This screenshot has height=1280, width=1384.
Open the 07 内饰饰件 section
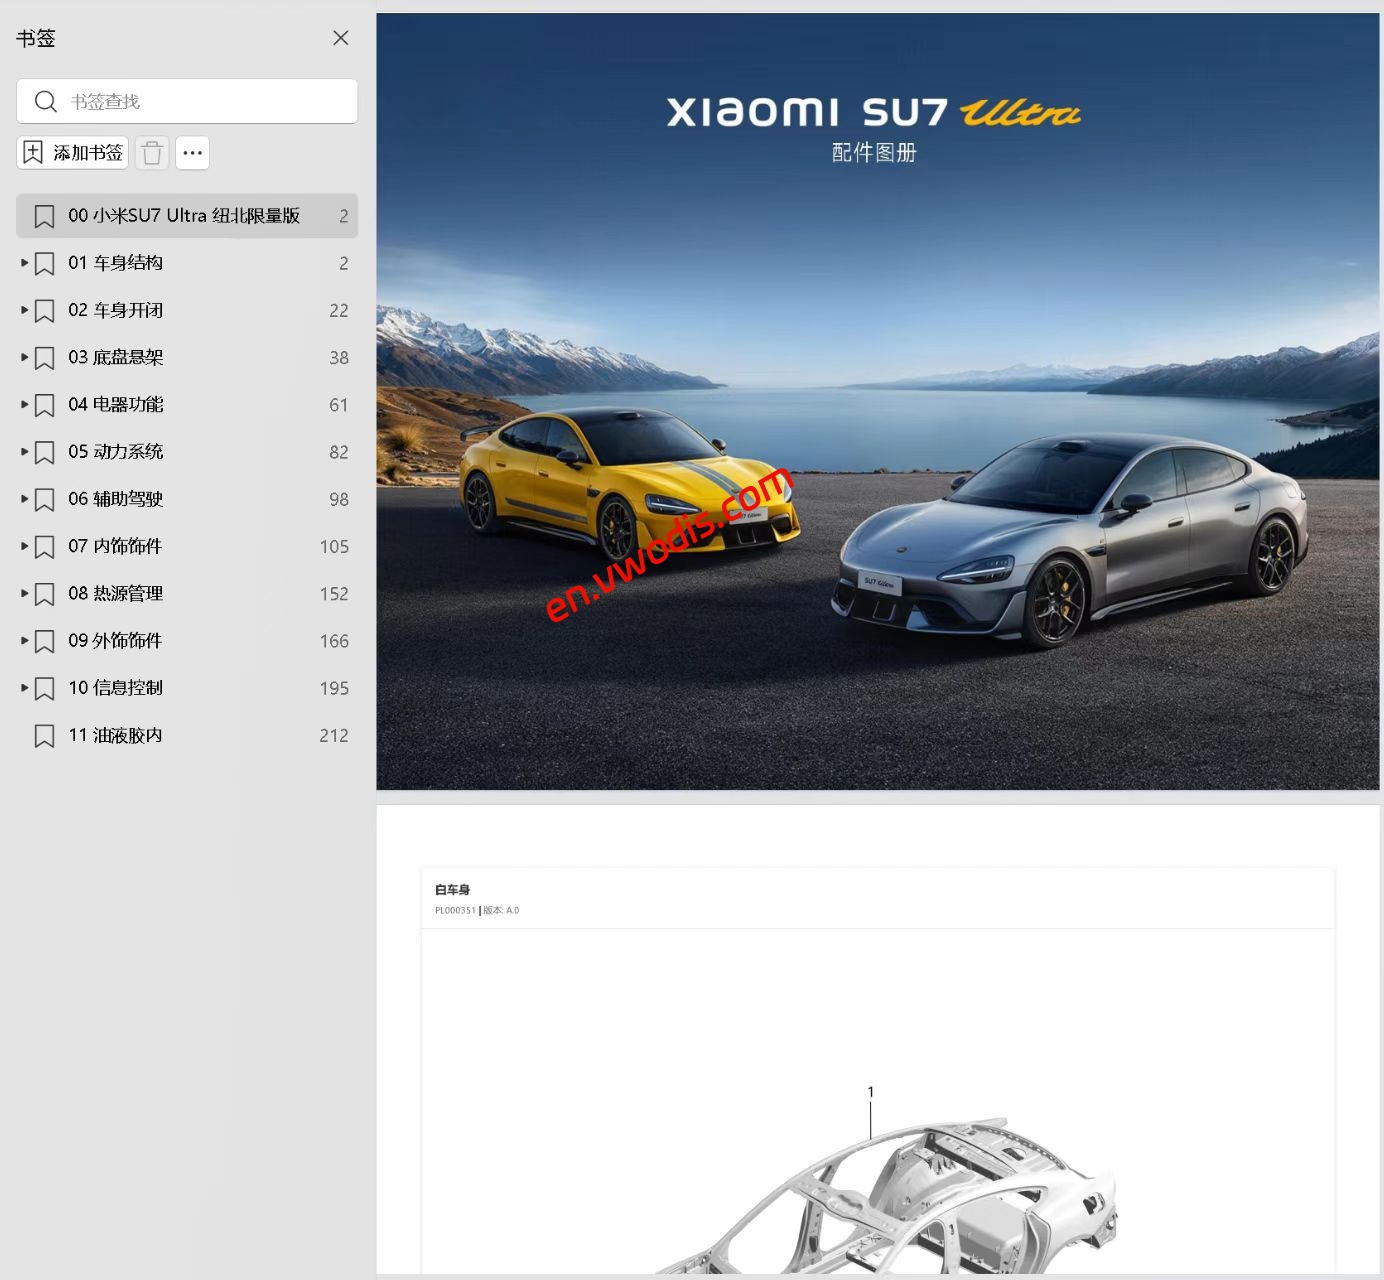115,546
